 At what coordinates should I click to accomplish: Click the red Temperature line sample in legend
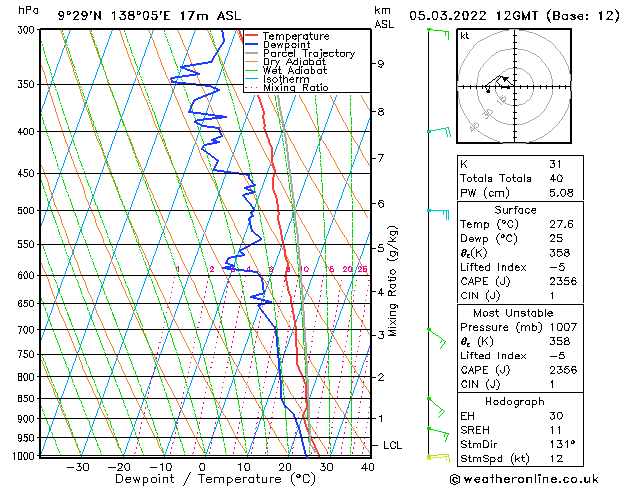tap(251, 36)
